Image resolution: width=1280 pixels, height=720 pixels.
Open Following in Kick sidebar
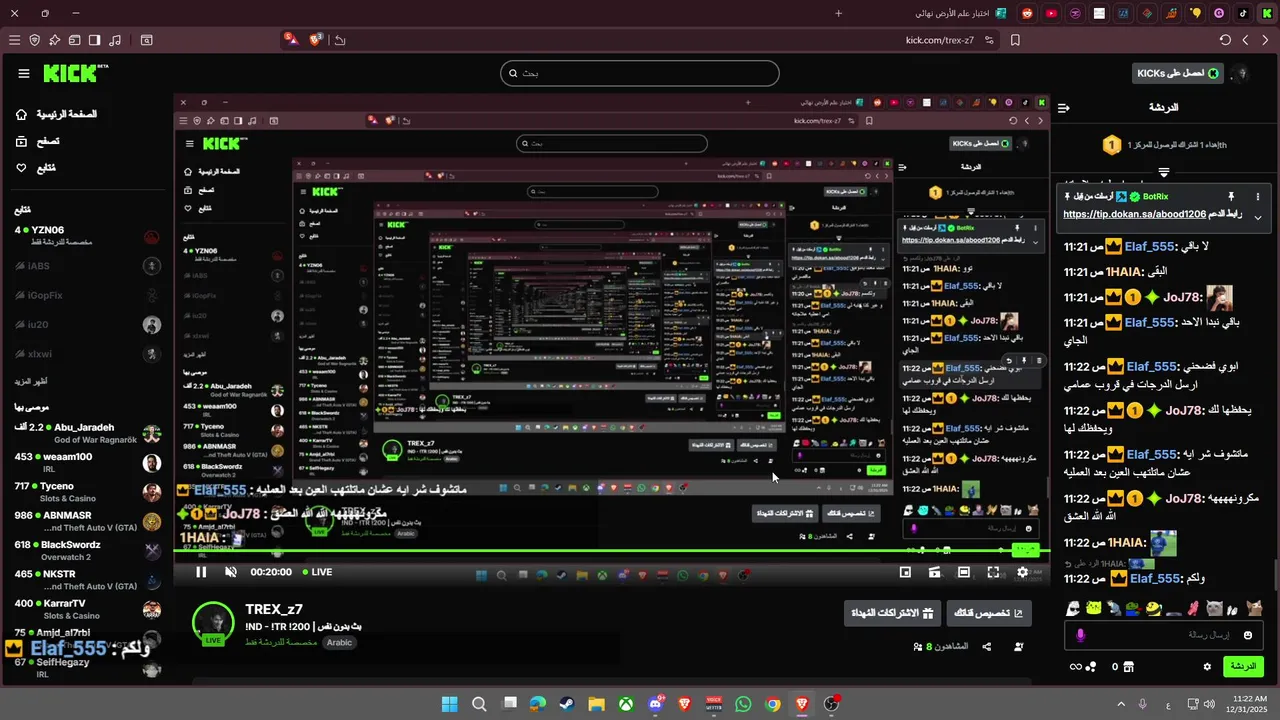point(36,168)
